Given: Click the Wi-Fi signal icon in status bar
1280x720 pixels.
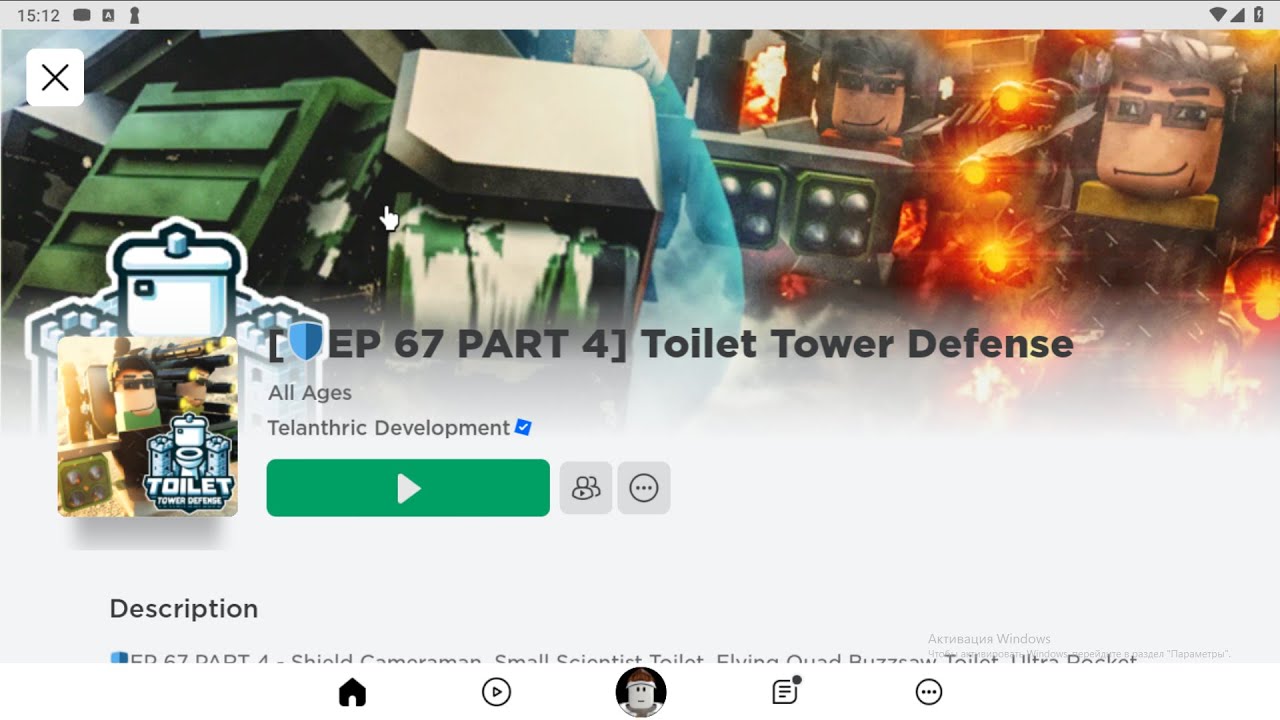Looking at the screenshot, I should point(1217,15).
